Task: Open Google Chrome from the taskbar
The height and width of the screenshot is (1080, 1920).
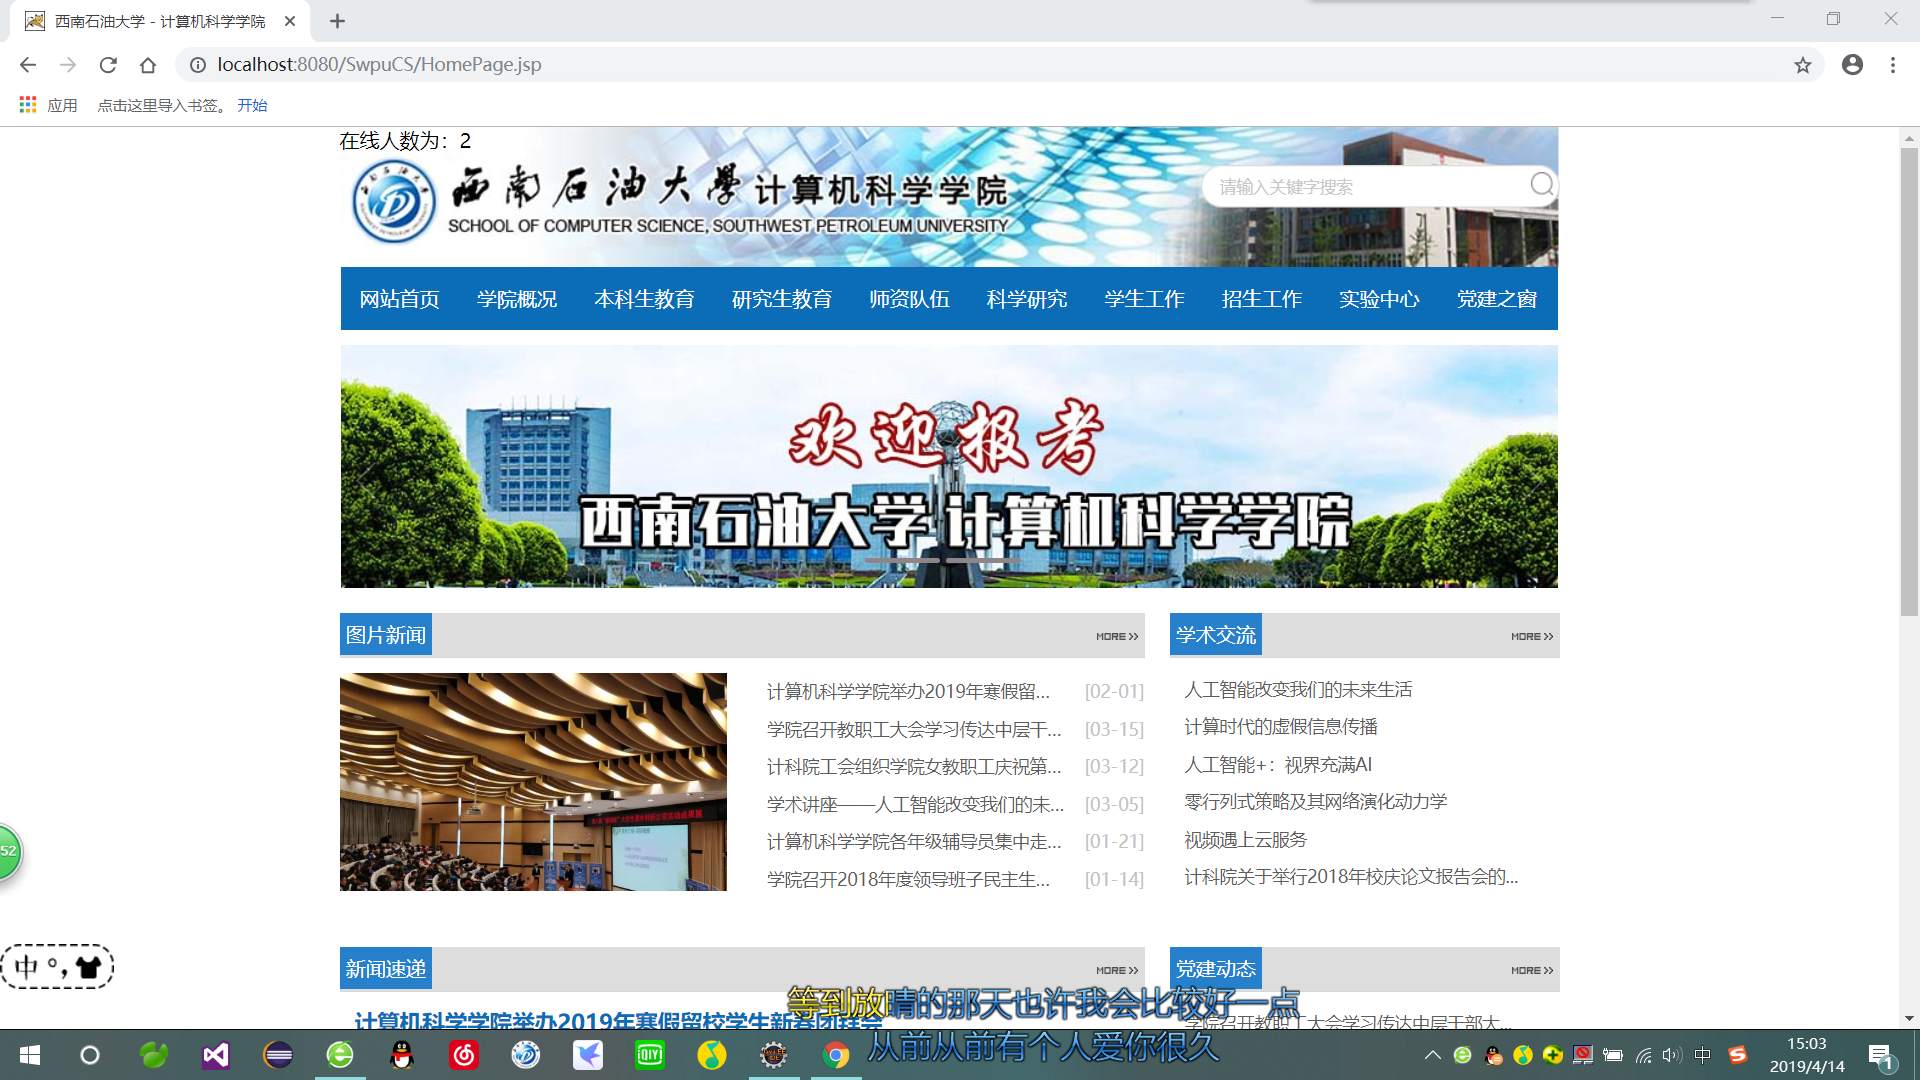Action: [836, 1055]
